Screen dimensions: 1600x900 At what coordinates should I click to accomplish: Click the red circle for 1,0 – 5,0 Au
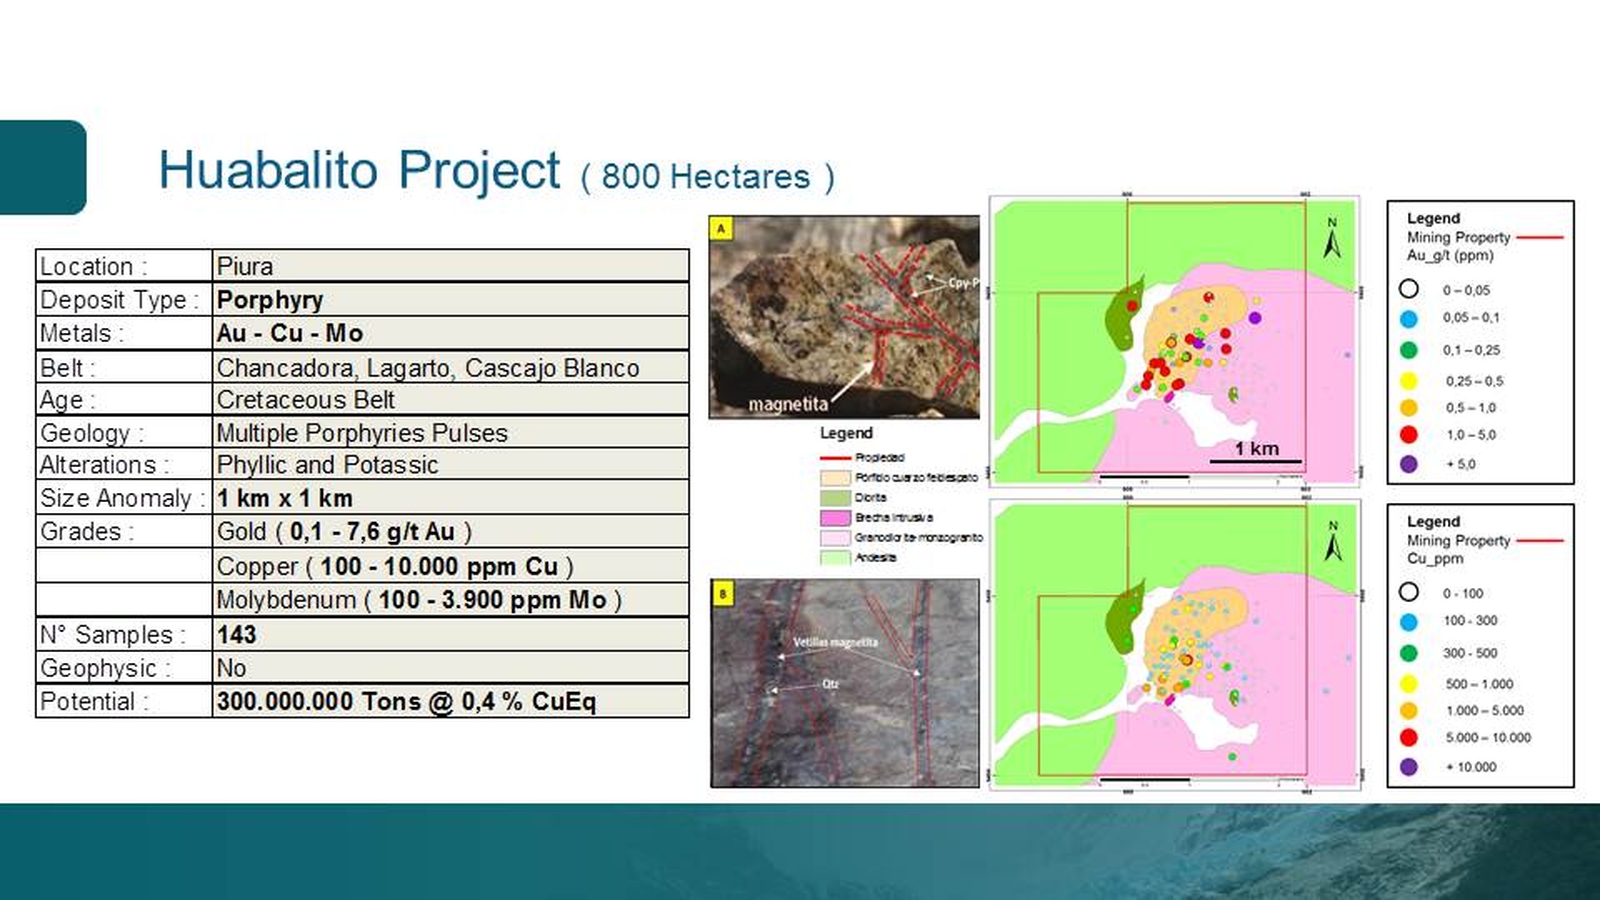(x=1409, y=435)
